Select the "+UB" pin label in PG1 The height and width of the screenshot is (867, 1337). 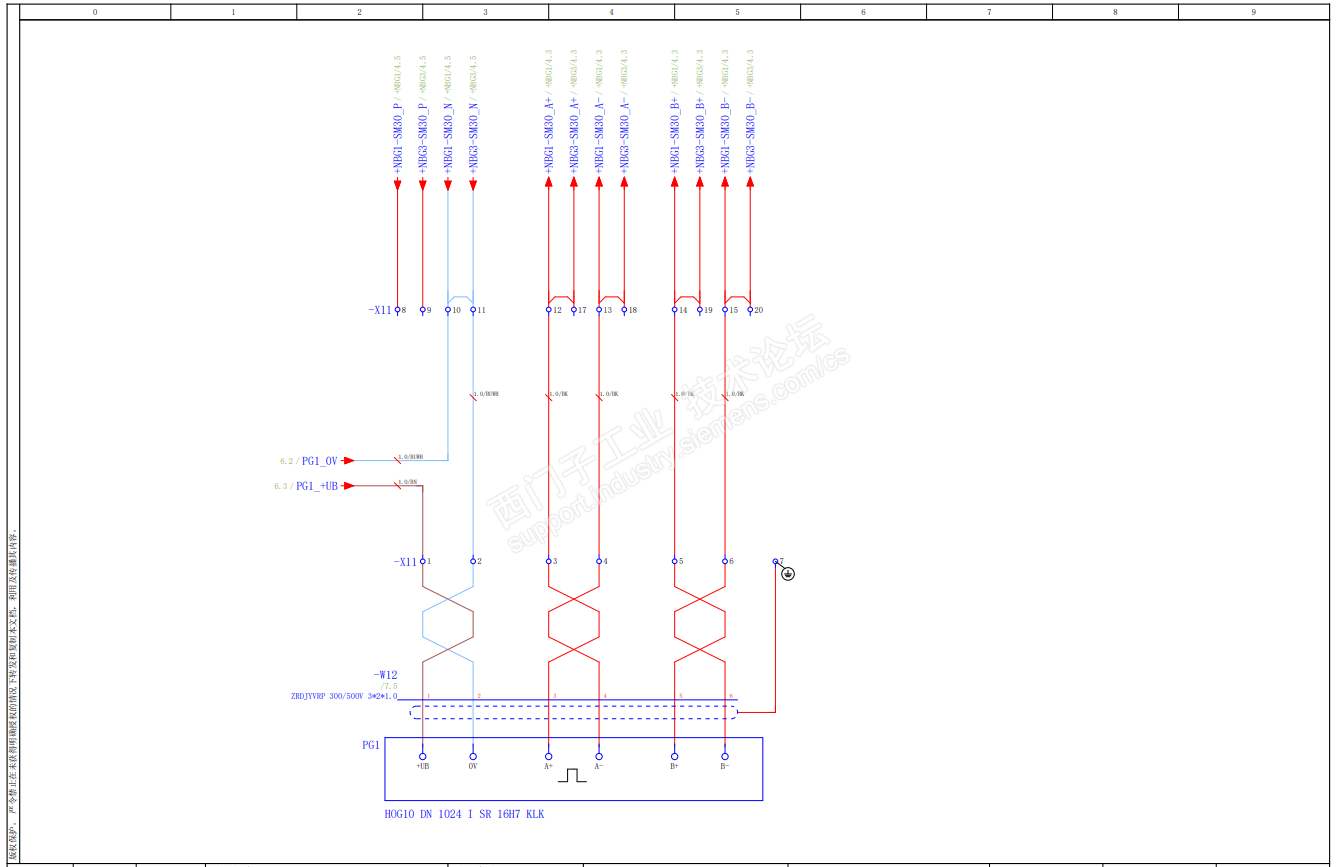pos(423,767)
